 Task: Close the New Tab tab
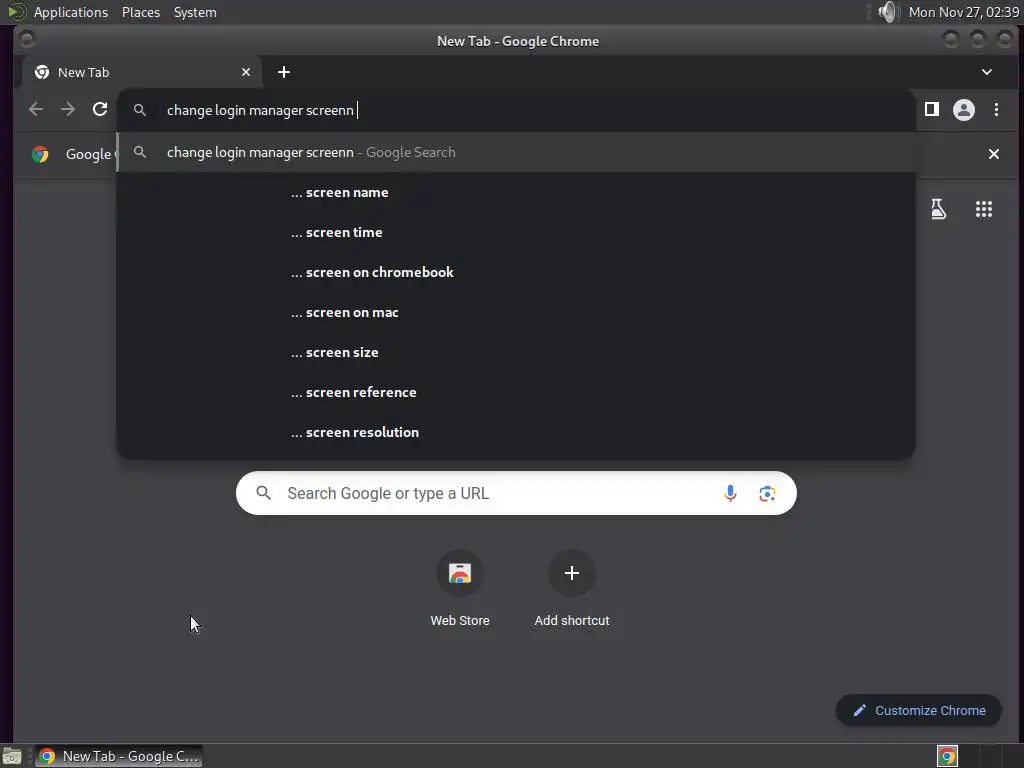tap(246, 72)
